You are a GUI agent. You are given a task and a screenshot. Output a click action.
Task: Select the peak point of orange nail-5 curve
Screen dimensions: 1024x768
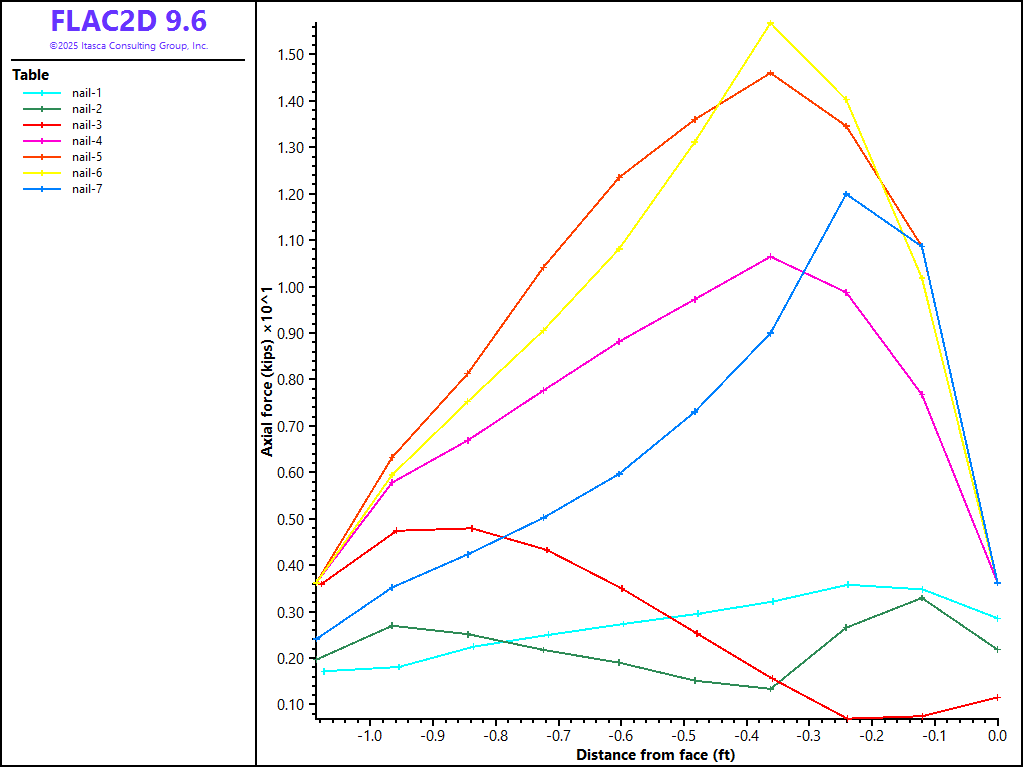(770, 73)
